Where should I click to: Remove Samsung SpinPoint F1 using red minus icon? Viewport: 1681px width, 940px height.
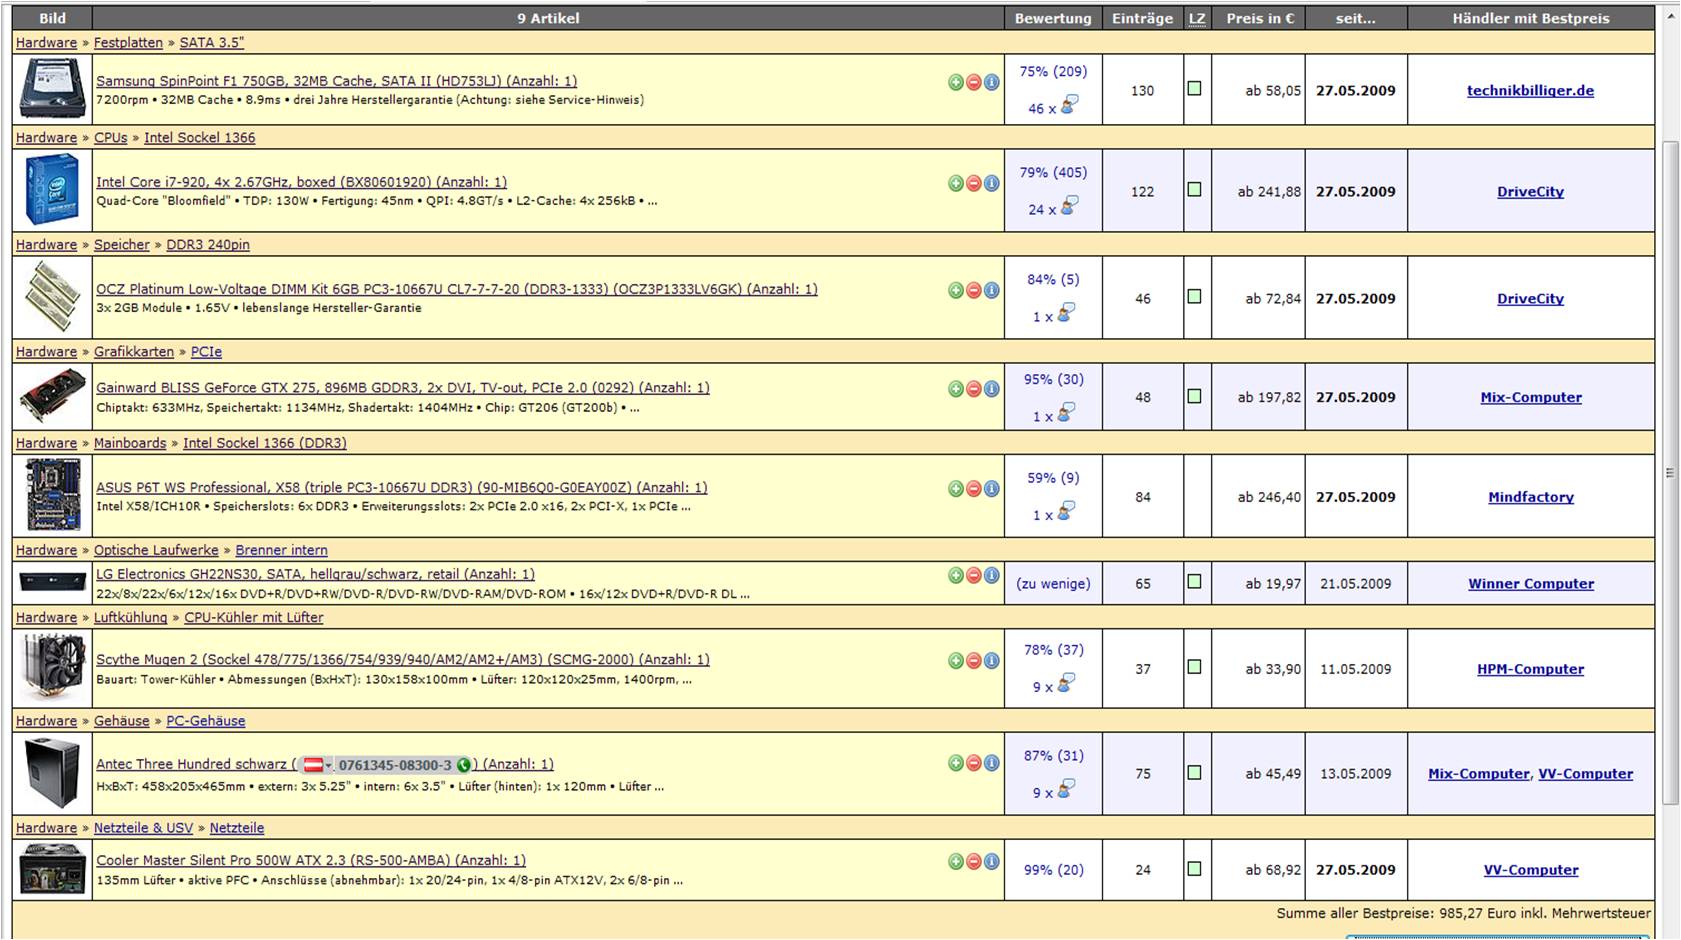[974, 82]
